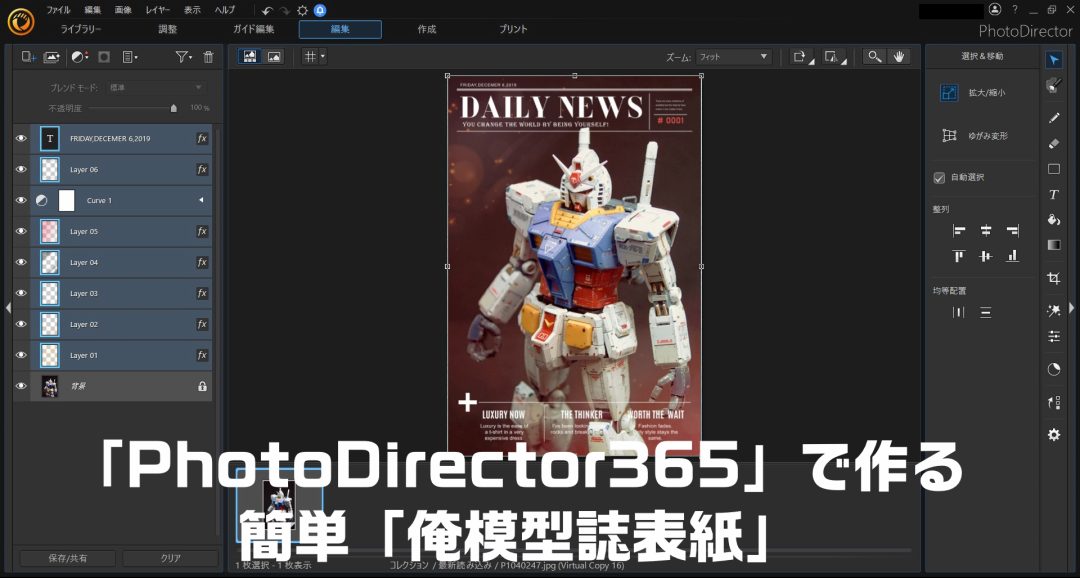Screen dimensions: 1080x578
Task: Open the ズーム fit dropdown
Action: [x=733, y=56]
